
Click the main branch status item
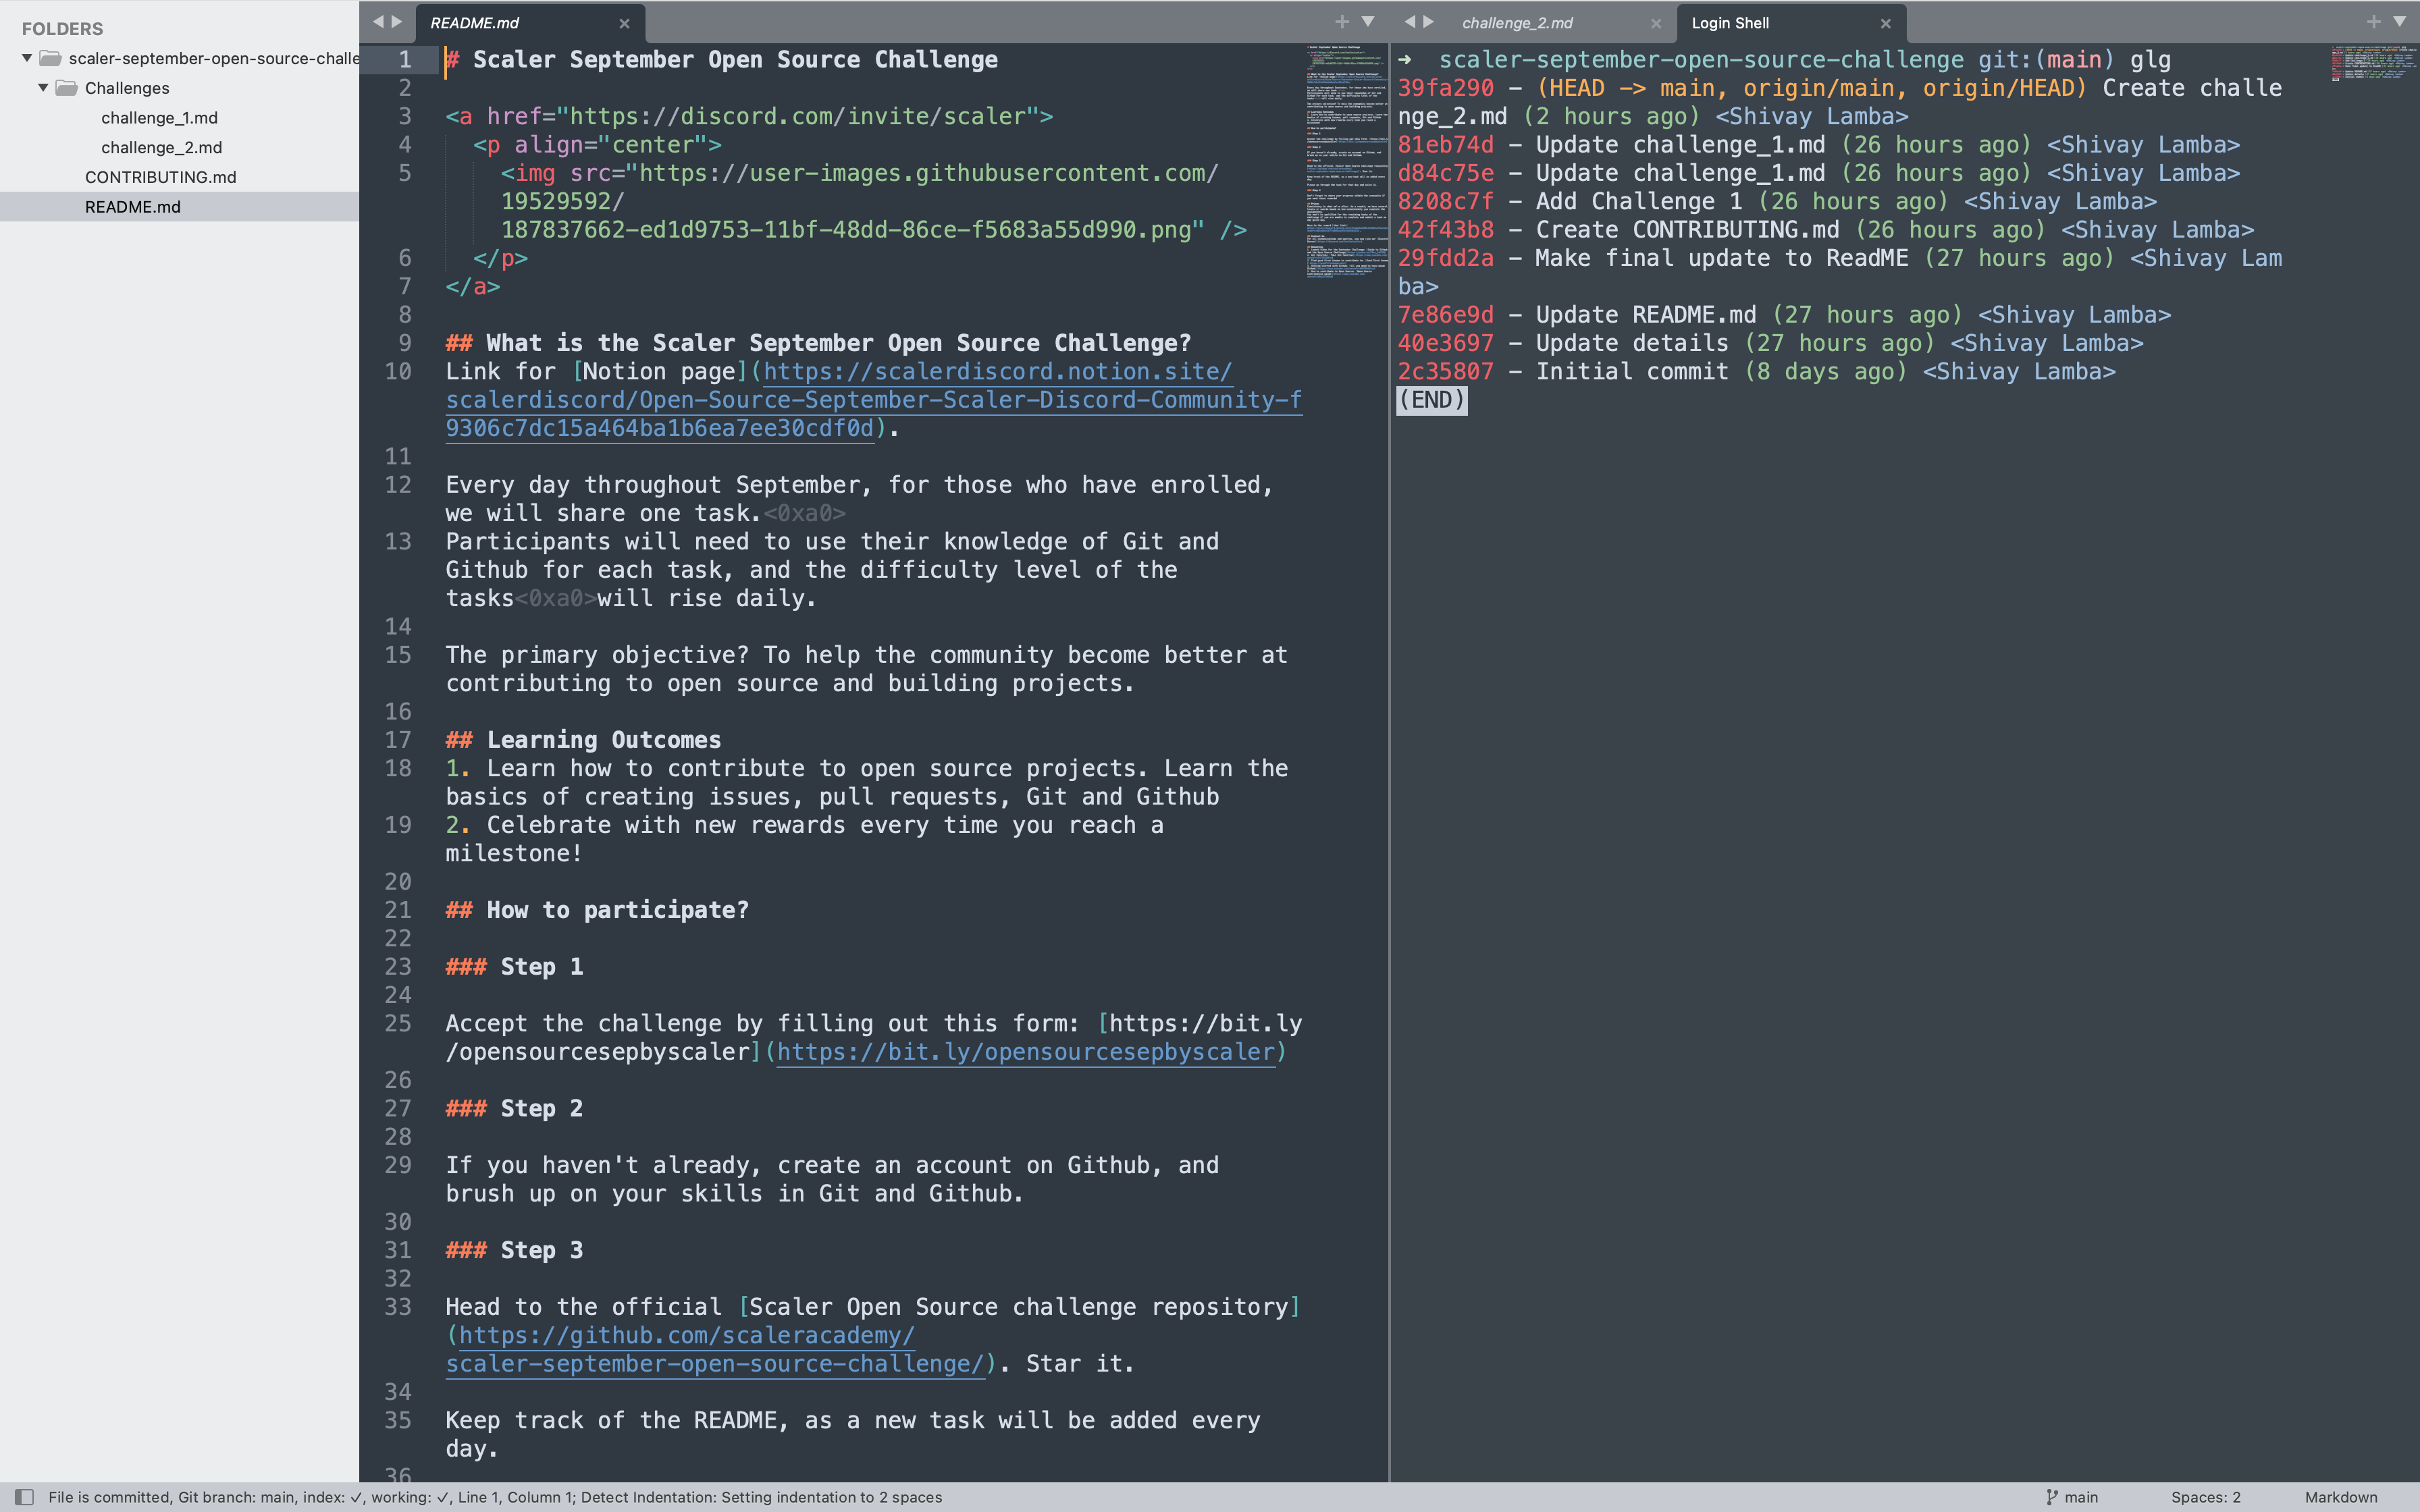pos(2072,1497)
